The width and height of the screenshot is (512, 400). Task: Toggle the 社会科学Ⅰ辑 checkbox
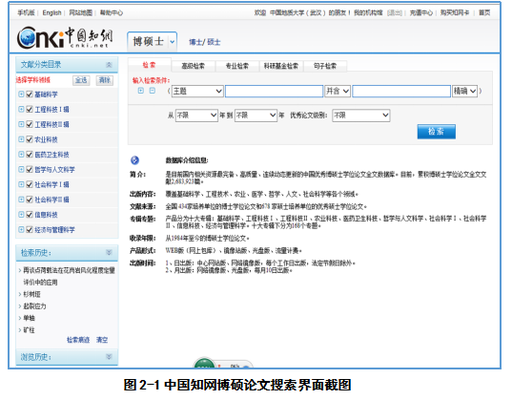[29, 184]
